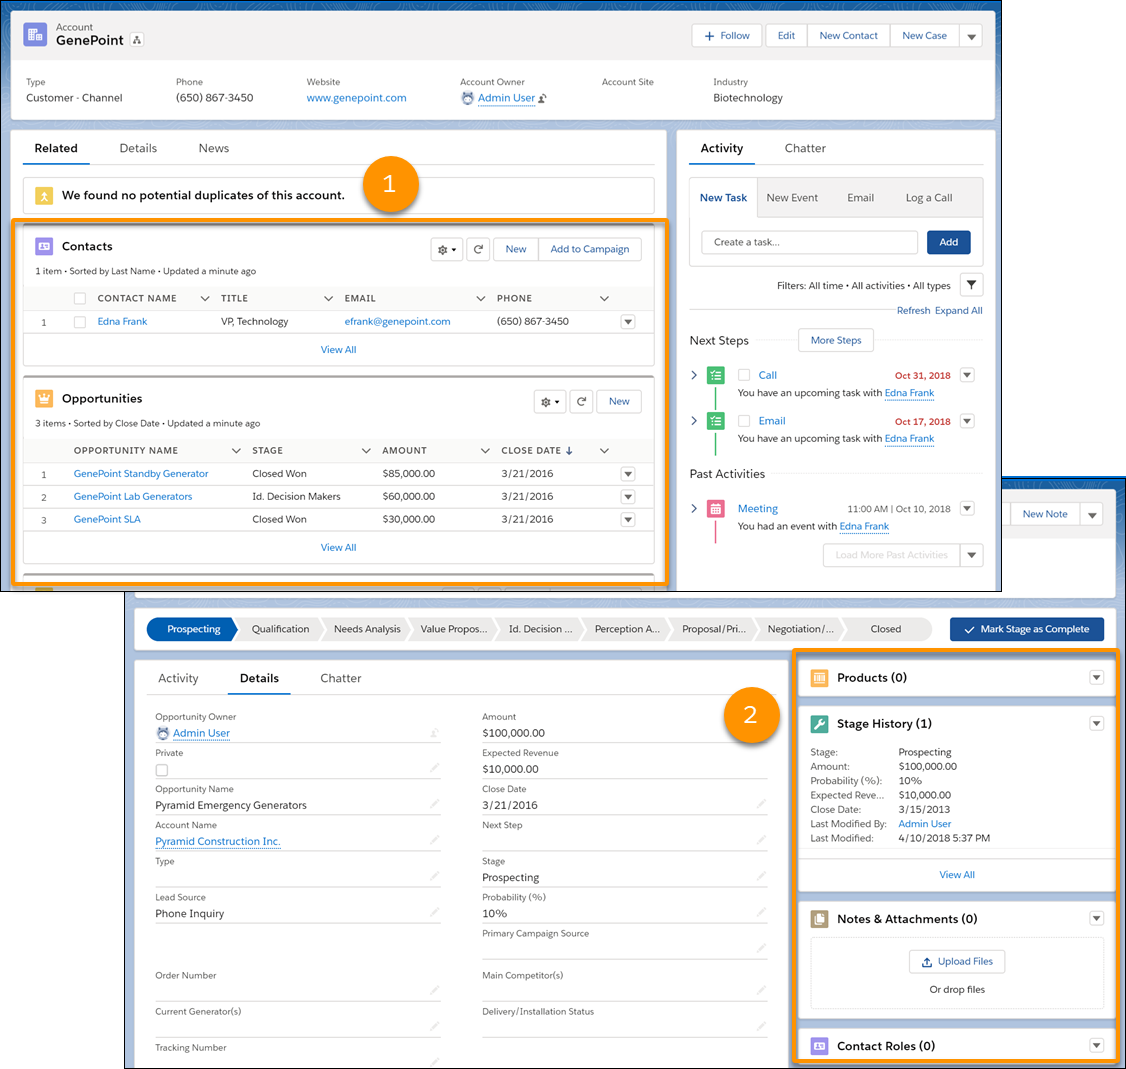Select the Qualification stage on the sales path
Viewport: 1126px width, 1069px height.
(281, 629)
